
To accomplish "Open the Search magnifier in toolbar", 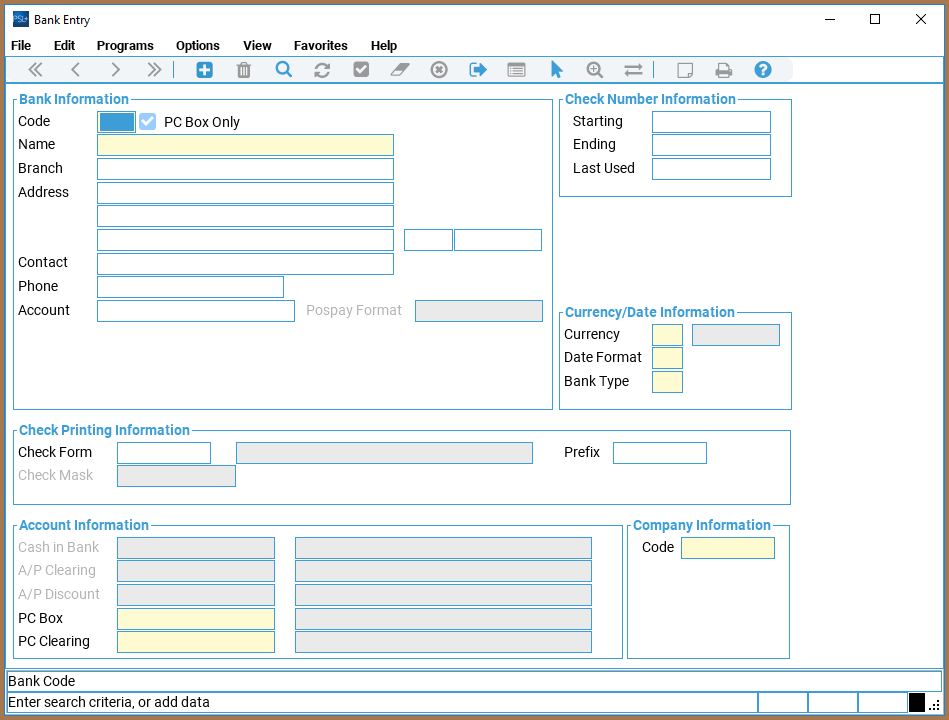I will 284,70.
